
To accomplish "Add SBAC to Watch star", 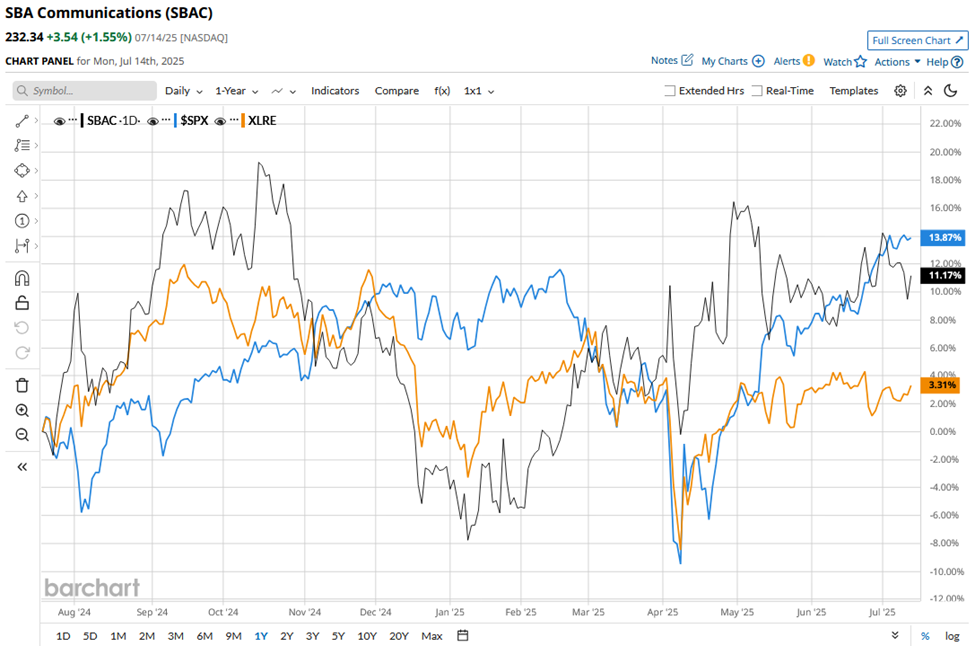I will click(861, 62).
